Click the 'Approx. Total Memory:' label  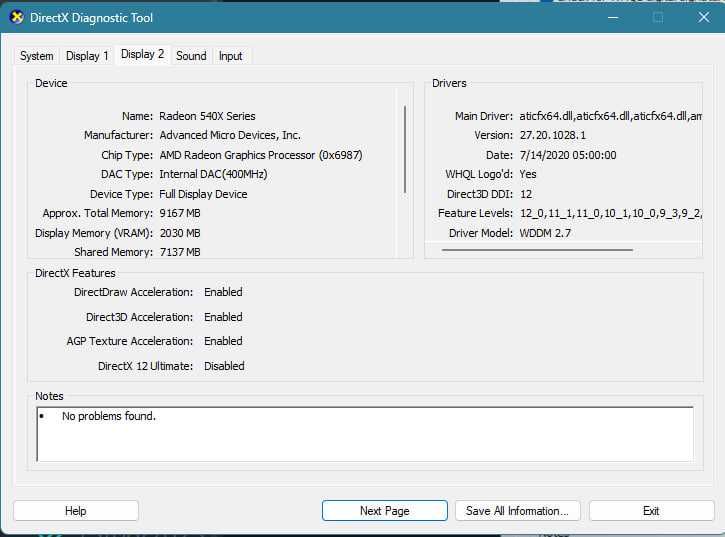98,213
